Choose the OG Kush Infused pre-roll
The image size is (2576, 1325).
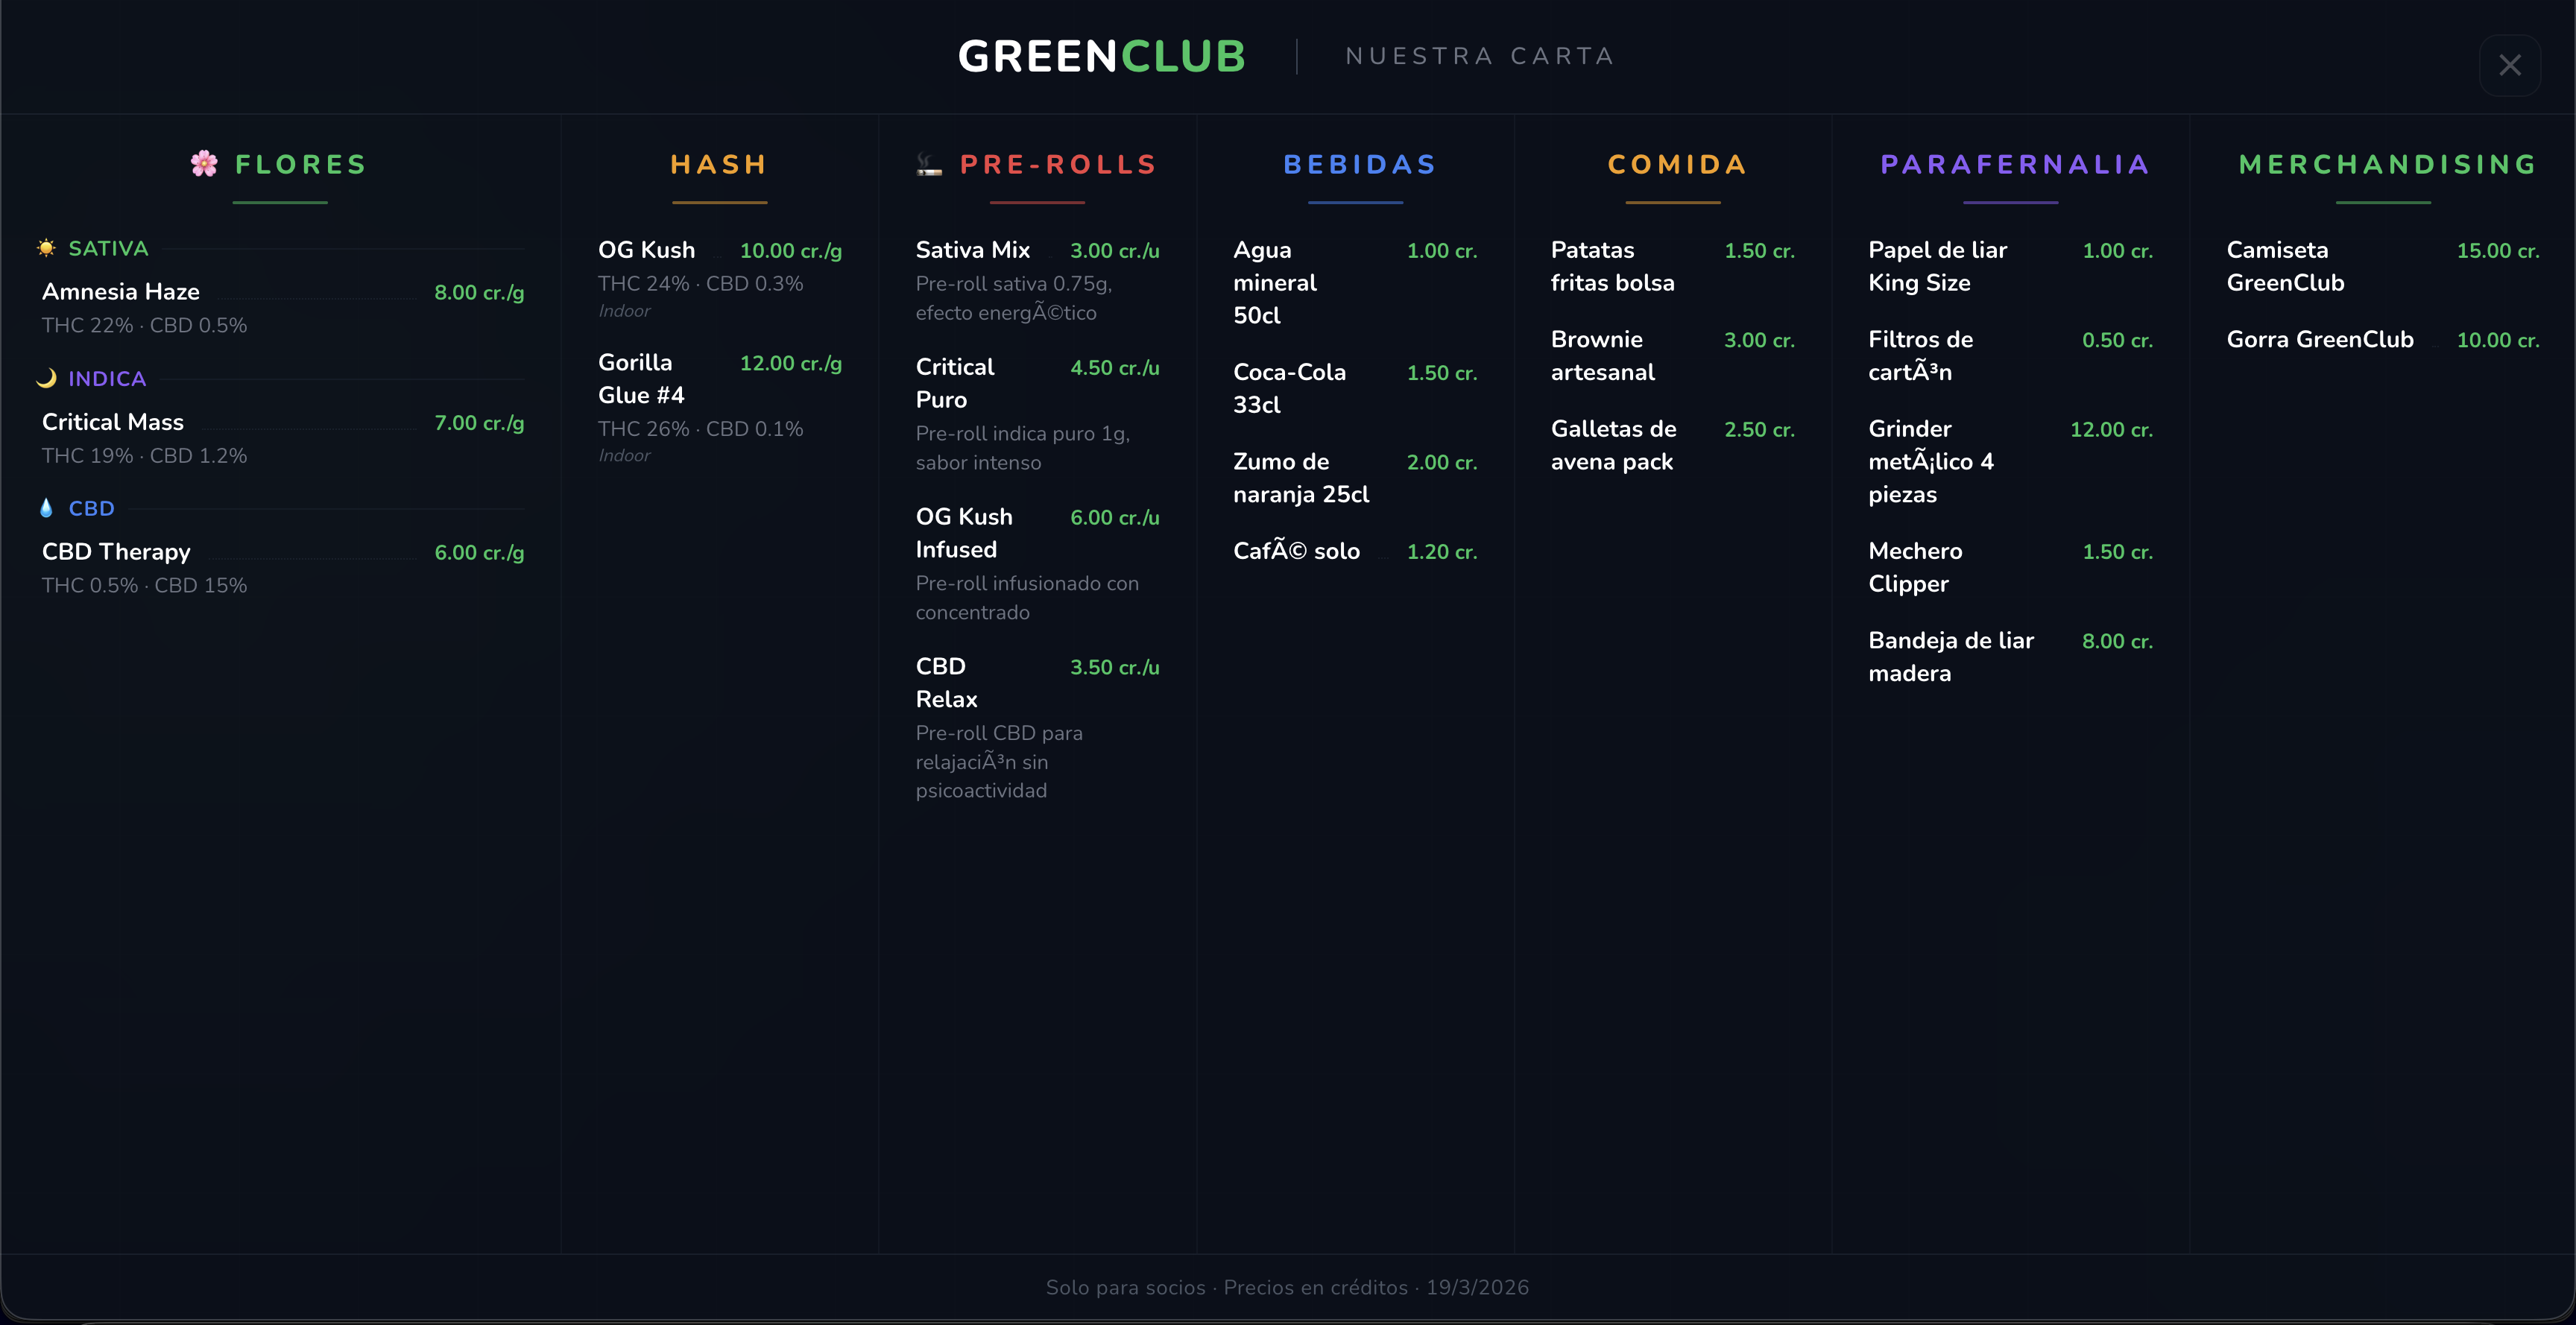pyautogui.click(x=963, y=533)
